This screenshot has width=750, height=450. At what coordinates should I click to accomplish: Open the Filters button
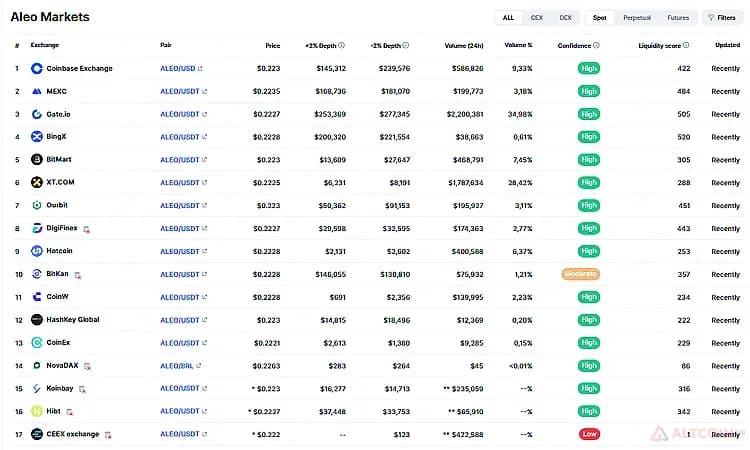(x=722, y=18)
